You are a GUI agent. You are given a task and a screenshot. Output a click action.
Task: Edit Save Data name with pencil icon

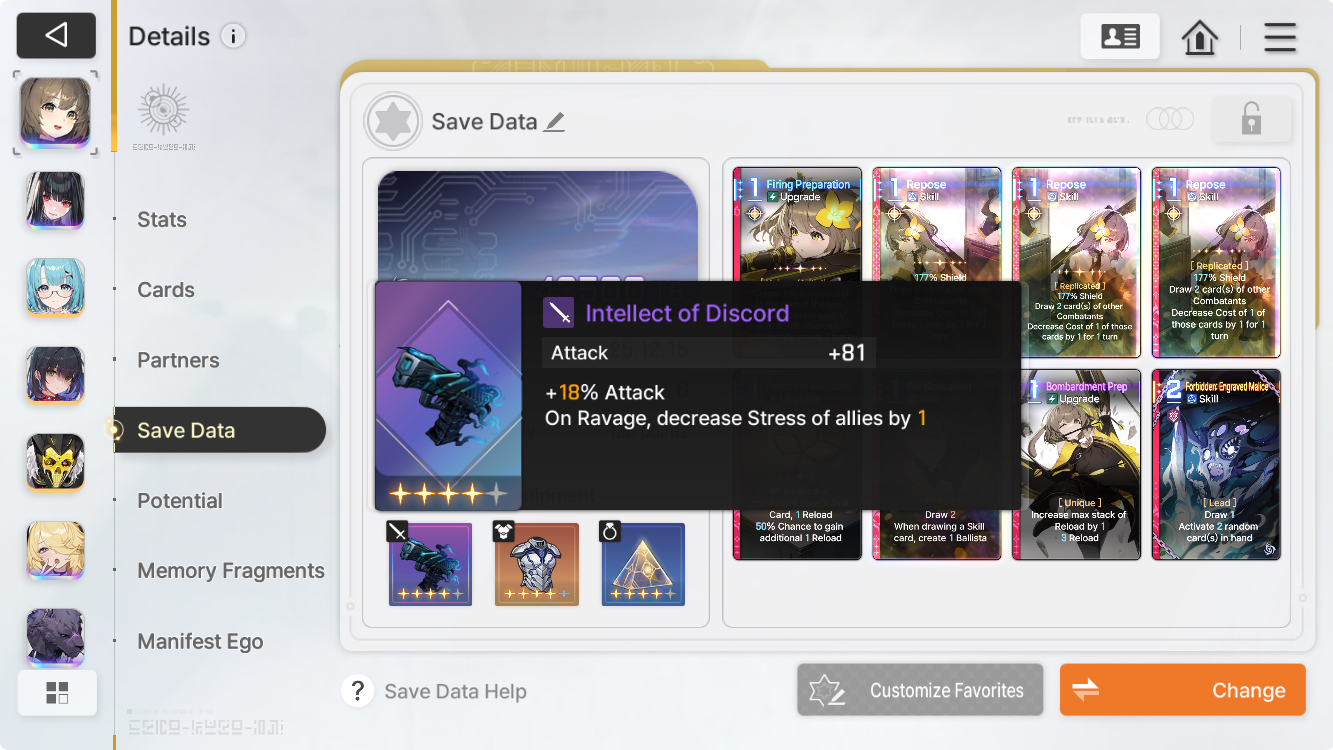554,122
